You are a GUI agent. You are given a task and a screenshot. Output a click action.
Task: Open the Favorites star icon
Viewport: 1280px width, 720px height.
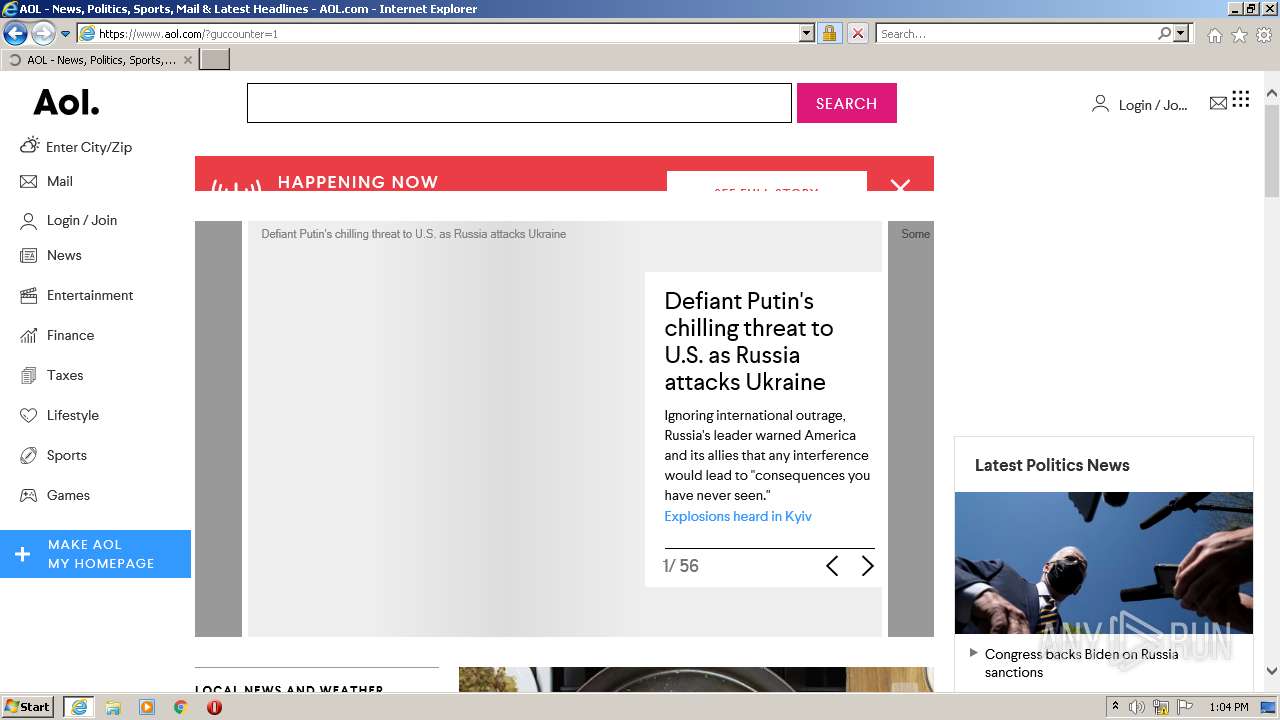click(x=1239, y=35)
